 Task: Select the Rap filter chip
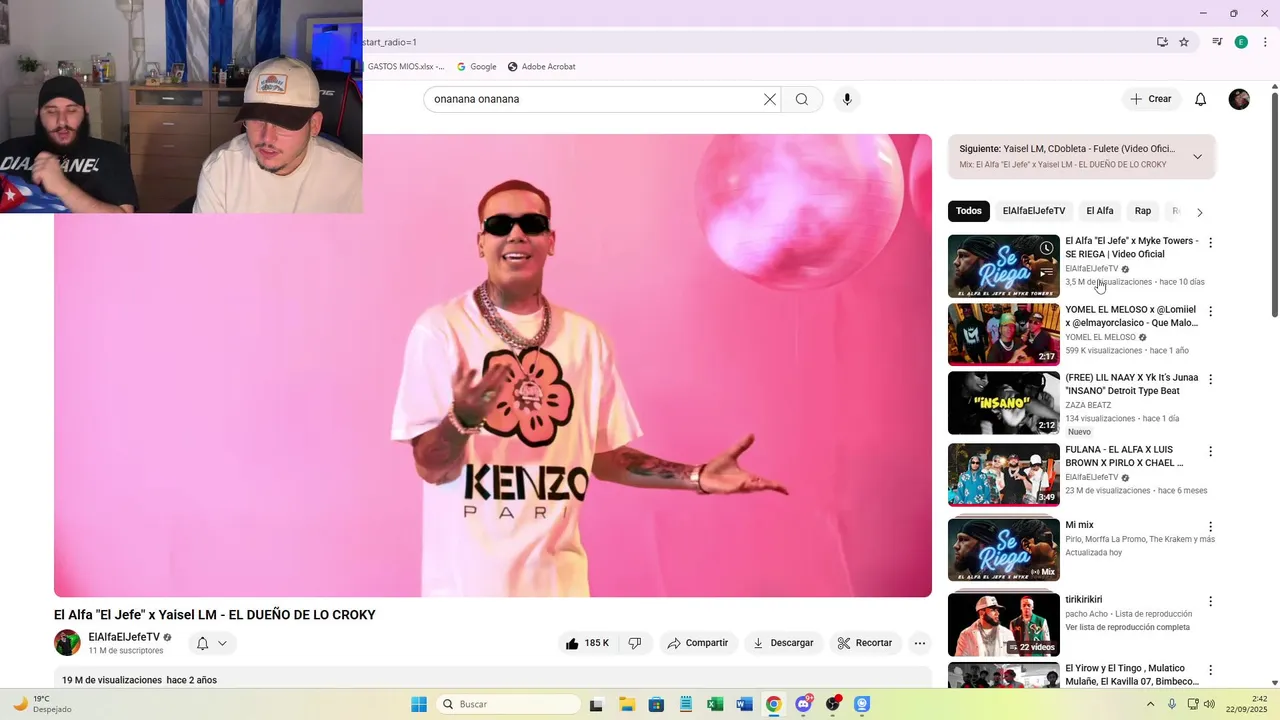1143,211
